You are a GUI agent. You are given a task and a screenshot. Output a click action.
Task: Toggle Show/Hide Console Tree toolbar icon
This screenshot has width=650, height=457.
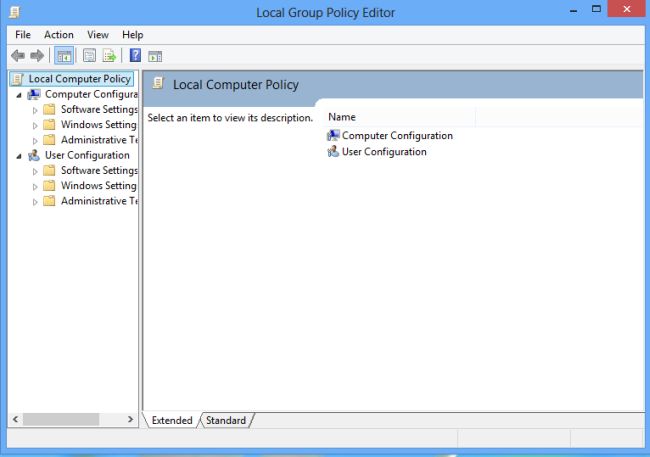coord(64,56)
